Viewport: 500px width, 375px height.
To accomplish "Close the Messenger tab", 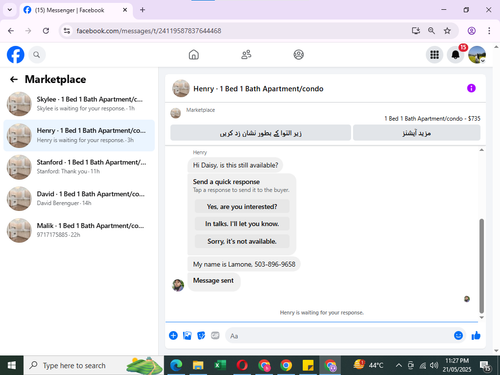I will click(x=125, y=10).
